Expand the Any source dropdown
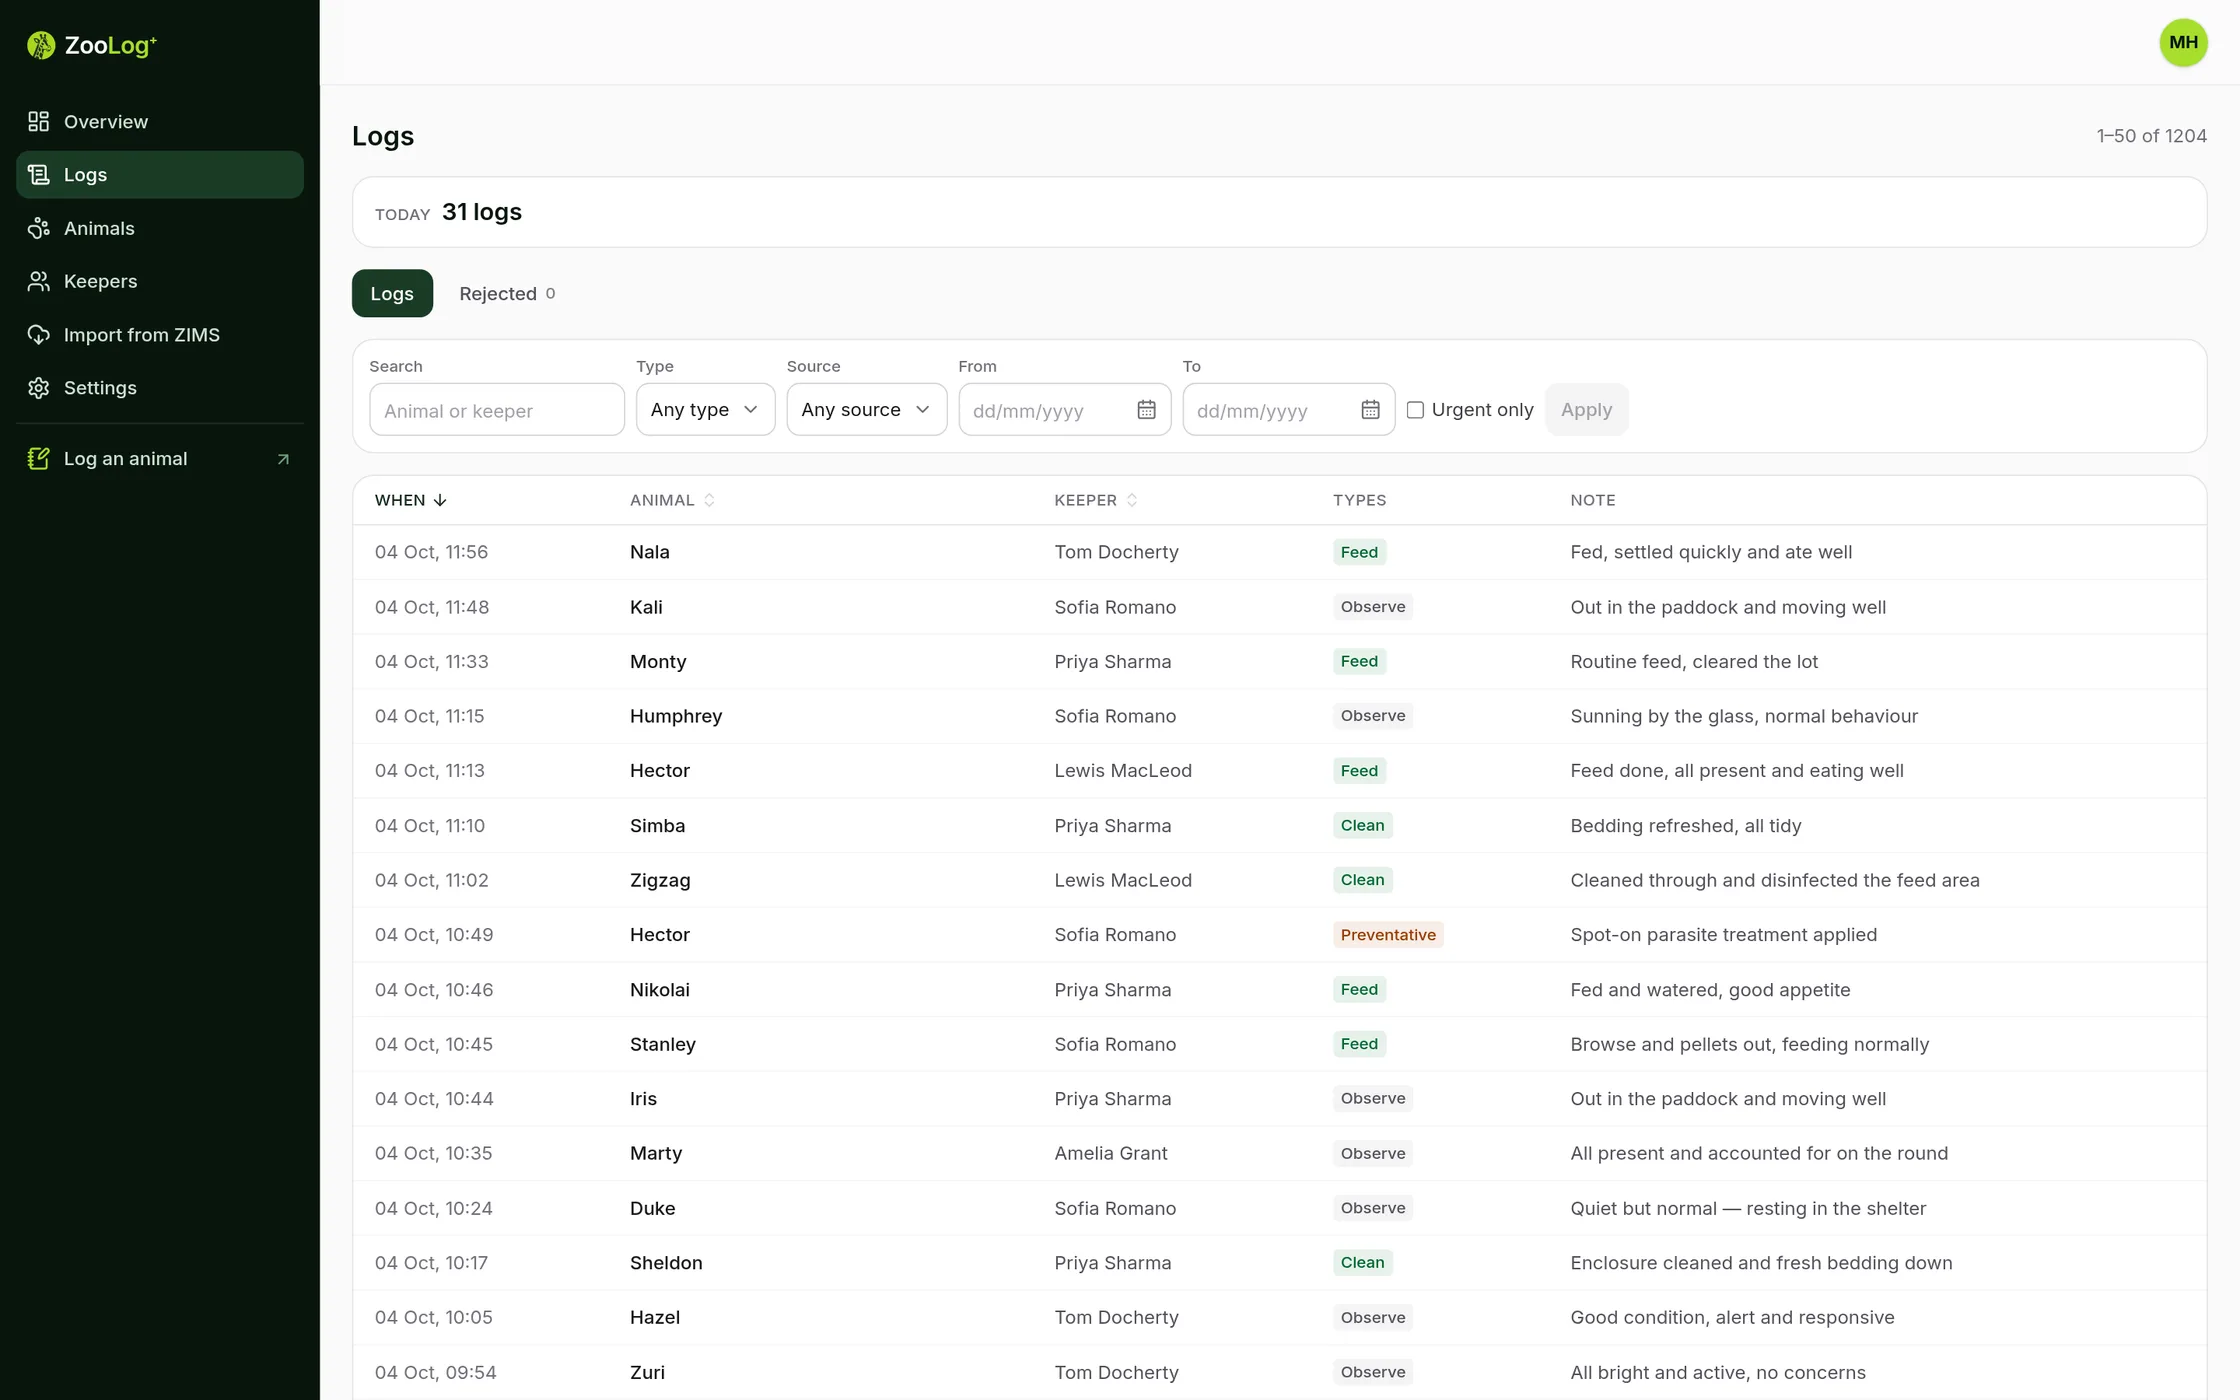Screen dimensions: 2240x1400 coord(866,410)
